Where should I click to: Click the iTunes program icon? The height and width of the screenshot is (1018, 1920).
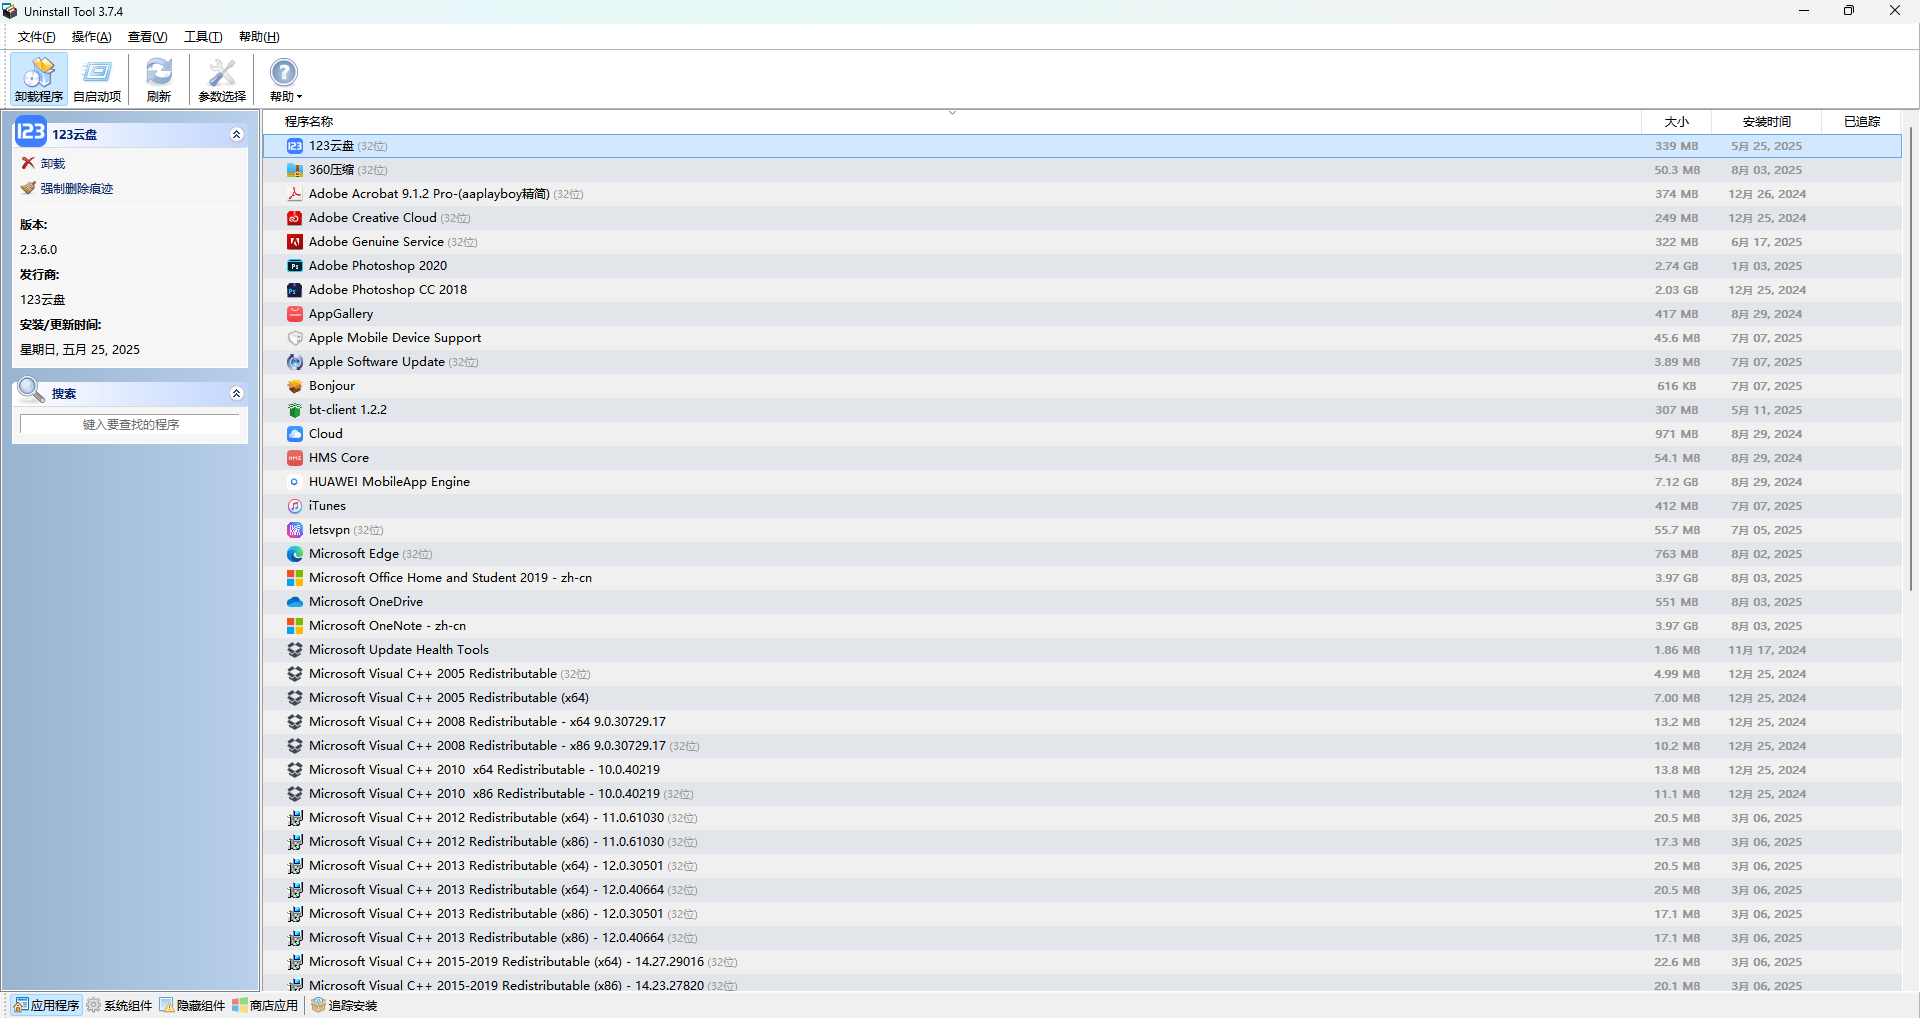[x=295, y=506]
